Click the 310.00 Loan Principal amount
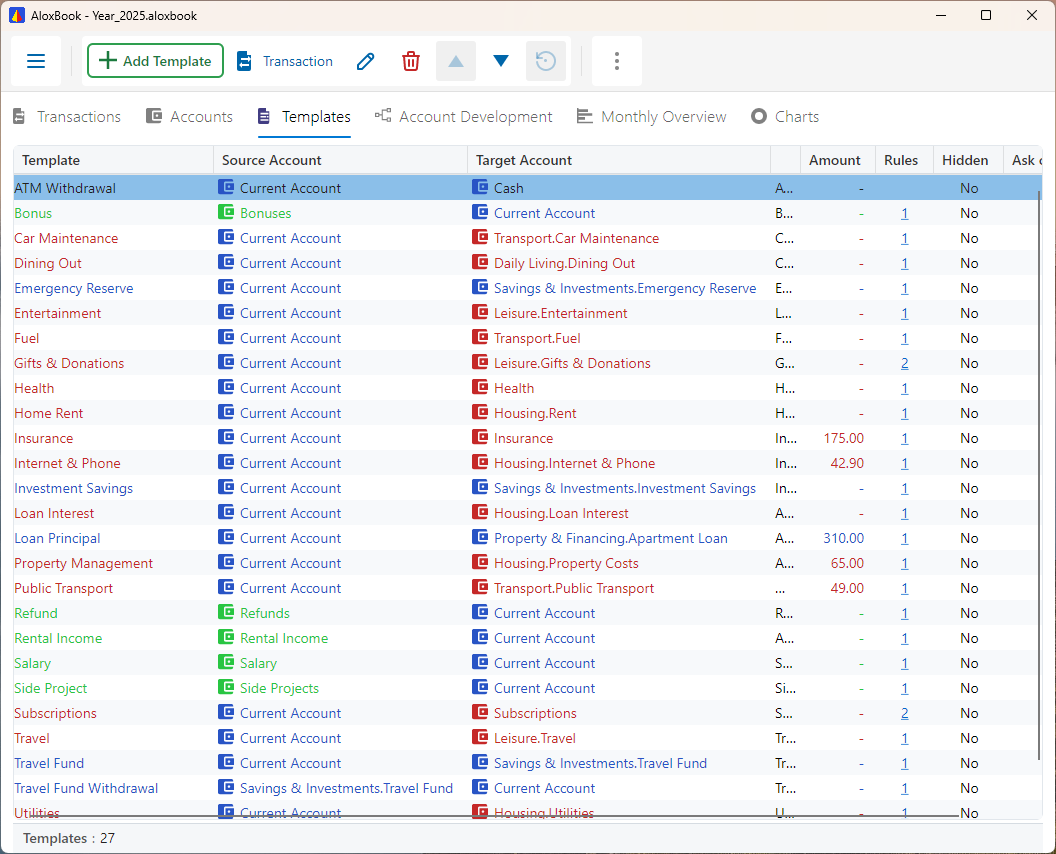1056x854 pixels. click(x=843, y=539)
